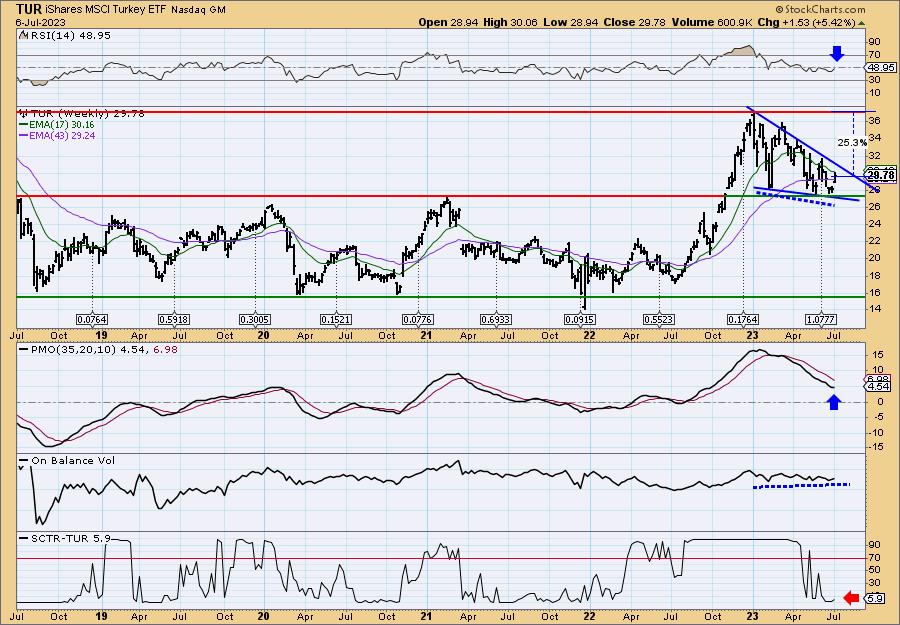Screen dimensions: 900x625
Task: Click the PMO(35,20,10) indicator legend
Action: click(99, 348)
